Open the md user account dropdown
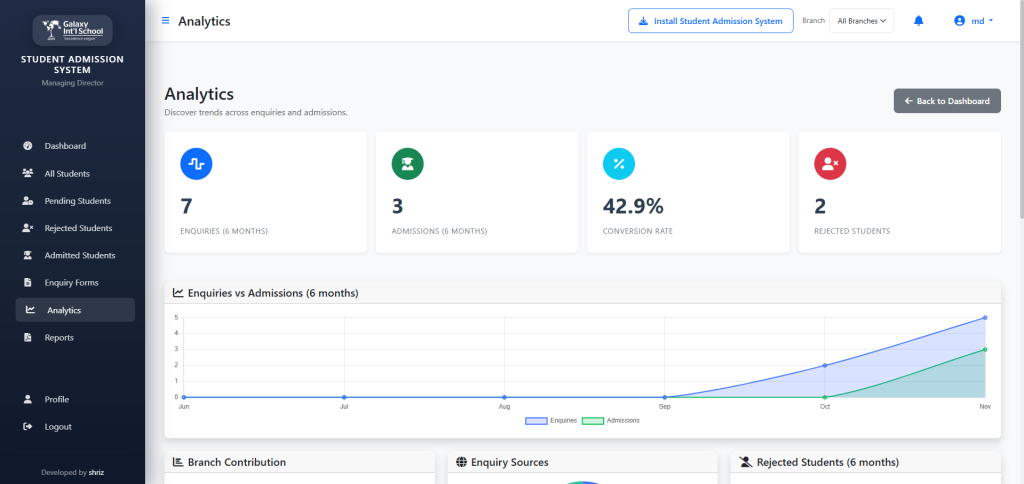Viewport: 1024px width, 484px height. pos(973,21)
